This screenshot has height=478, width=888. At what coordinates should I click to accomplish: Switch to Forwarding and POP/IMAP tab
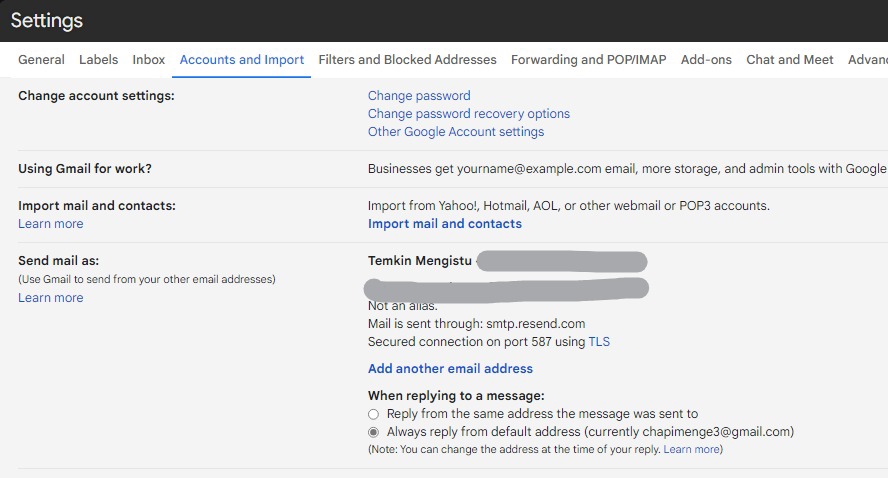click(588, 60)
